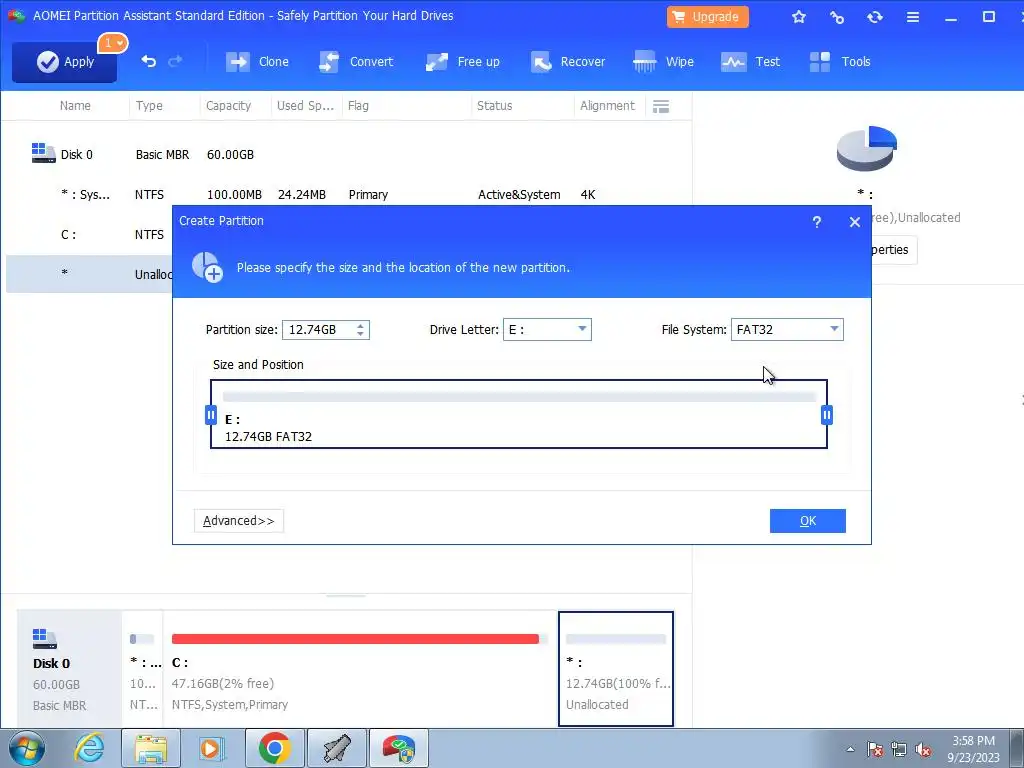
Task: Click the disk pie chart icon
Action: tap(867, 148)
